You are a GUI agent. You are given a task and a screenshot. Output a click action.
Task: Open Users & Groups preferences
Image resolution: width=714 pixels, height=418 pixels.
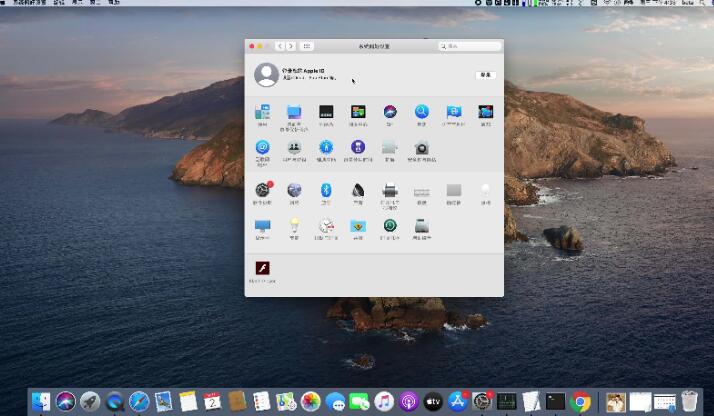pyautogui.click(x=294, y=148)
